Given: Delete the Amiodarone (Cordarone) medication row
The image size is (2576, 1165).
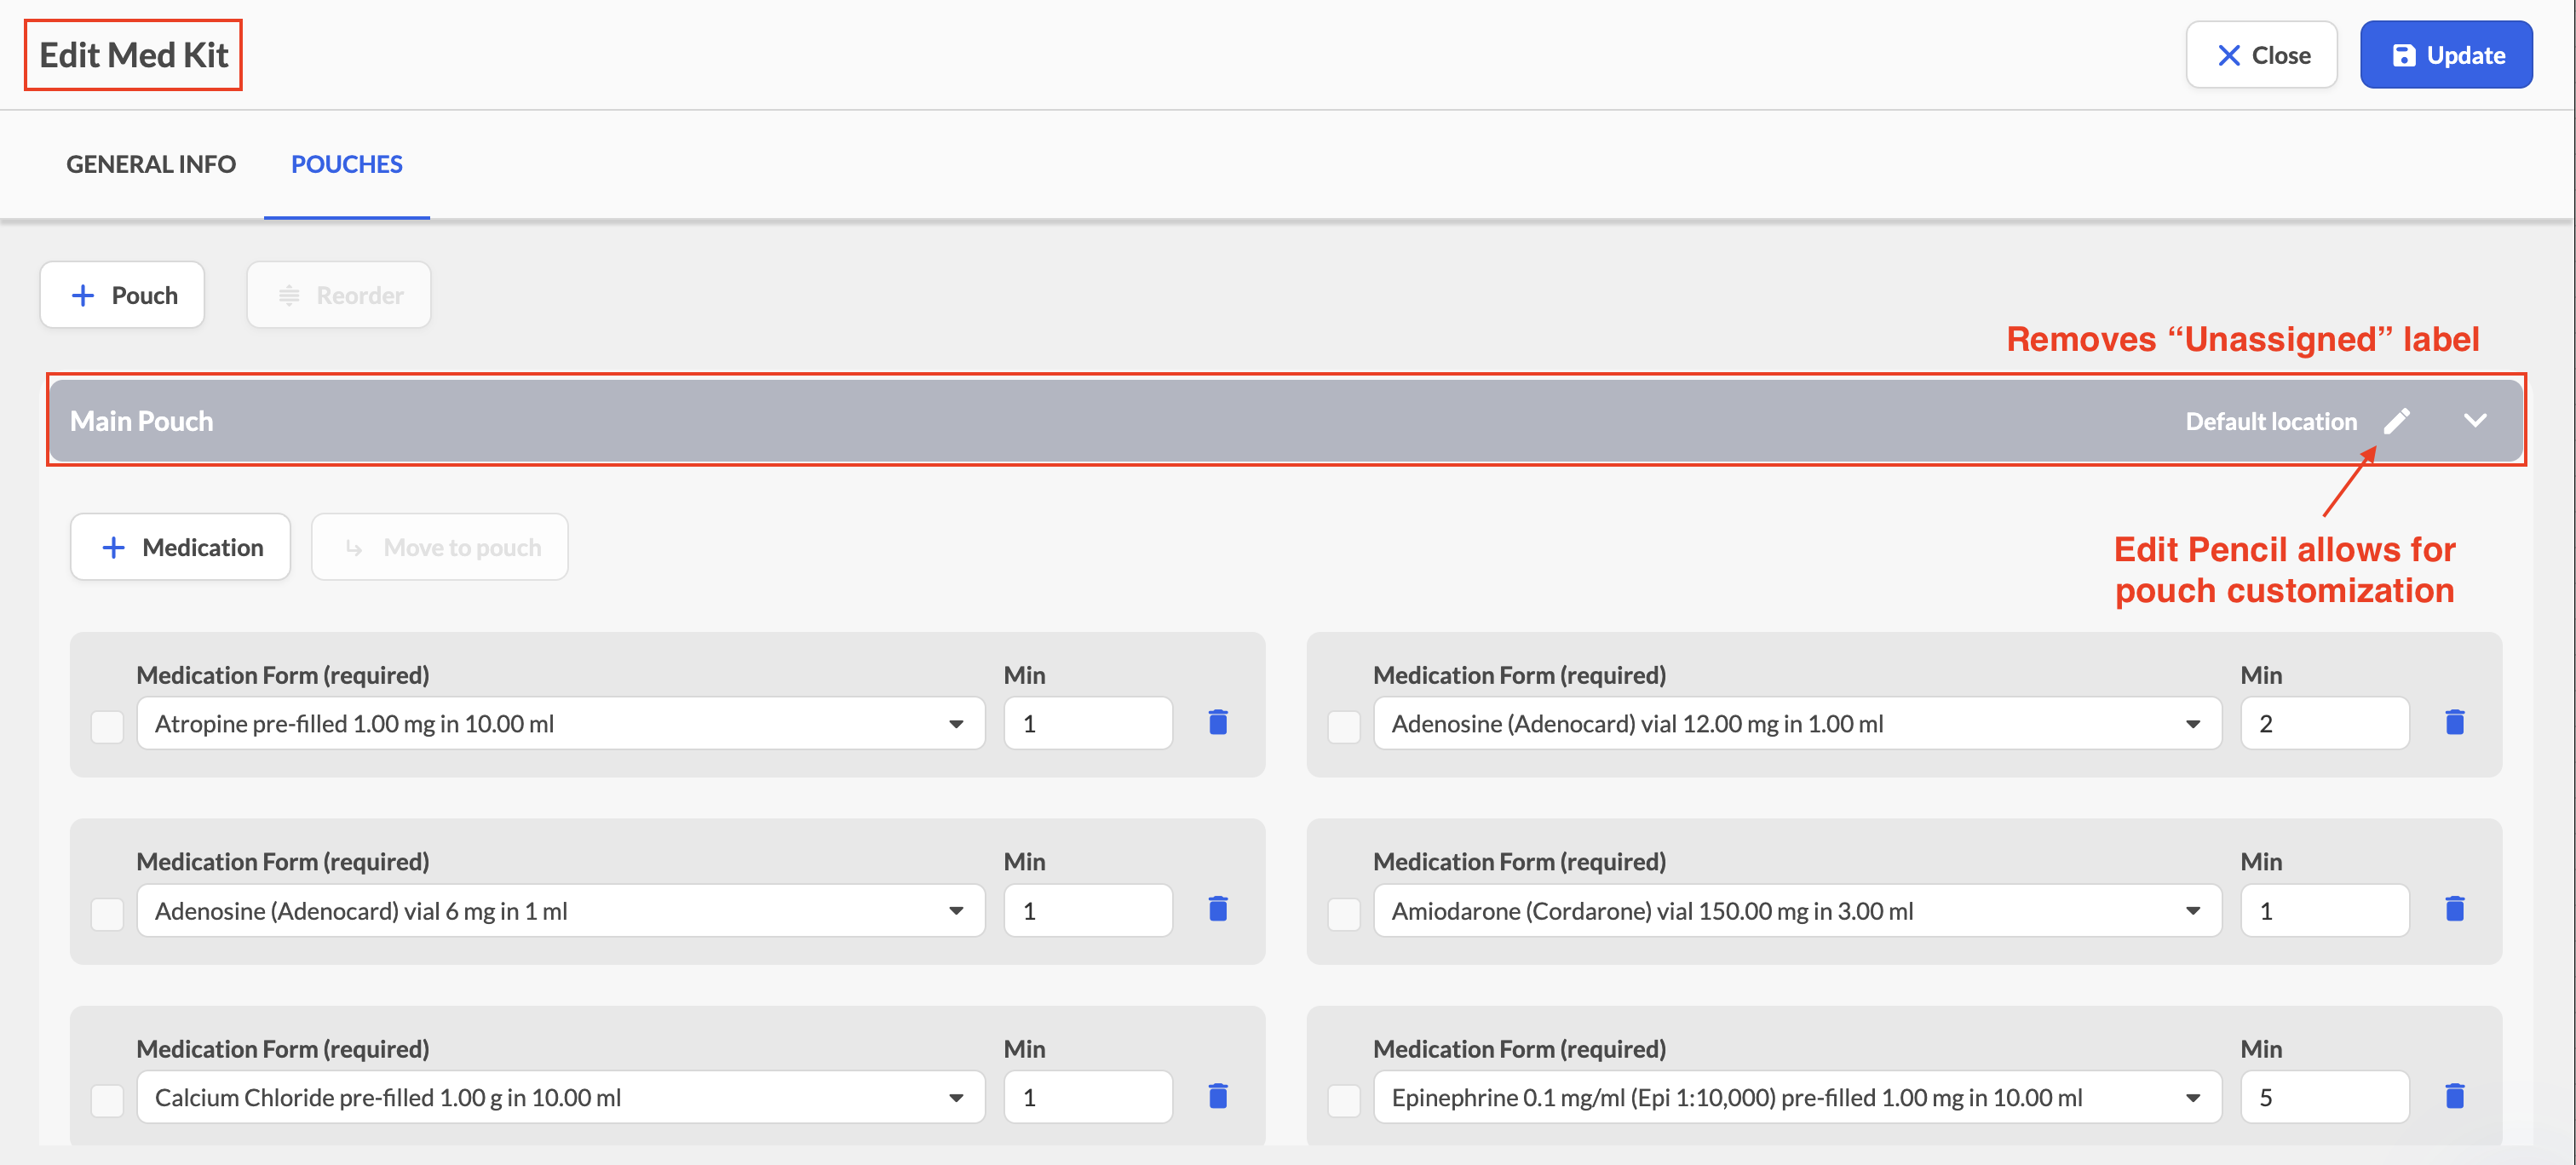Looking at the screenshot, I should (x=2454, y=909).
